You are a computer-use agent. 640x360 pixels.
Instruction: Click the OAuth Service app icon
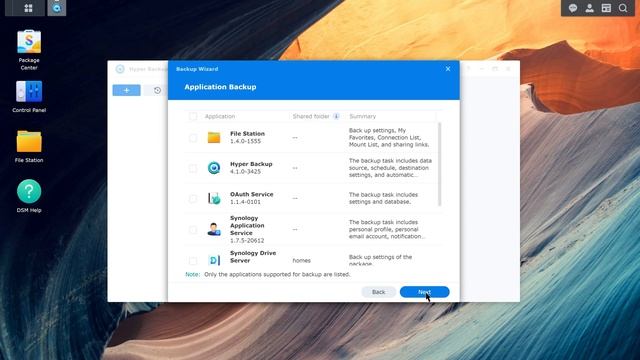tap(214, 198)
